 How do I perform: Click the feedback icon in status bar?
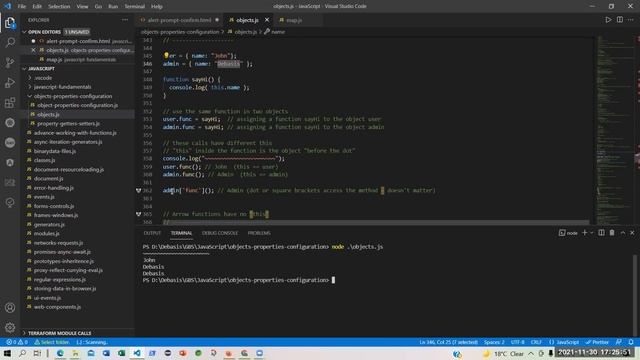[x=619, y=342]
